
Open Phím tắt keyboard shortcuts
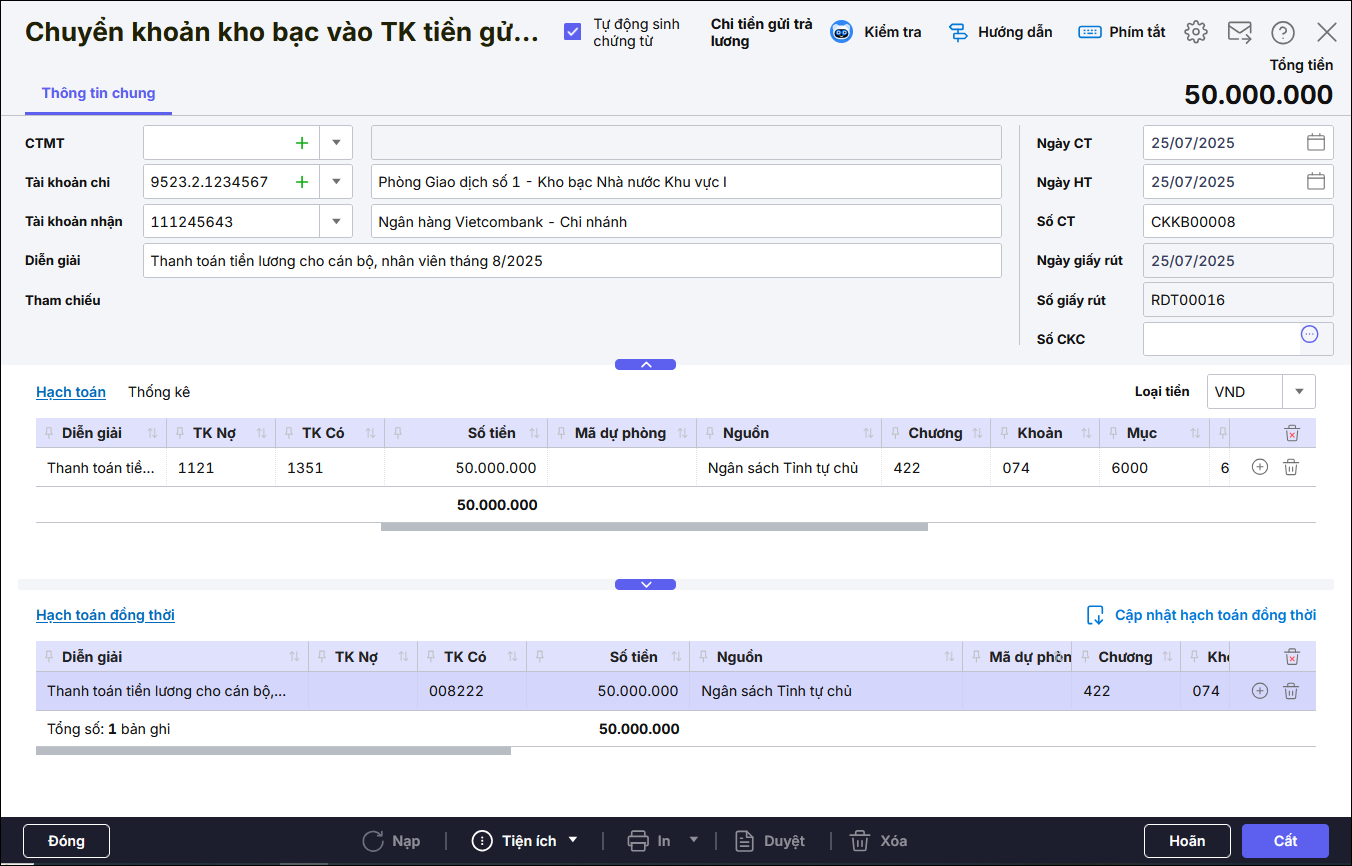[x=1122, y=32]
